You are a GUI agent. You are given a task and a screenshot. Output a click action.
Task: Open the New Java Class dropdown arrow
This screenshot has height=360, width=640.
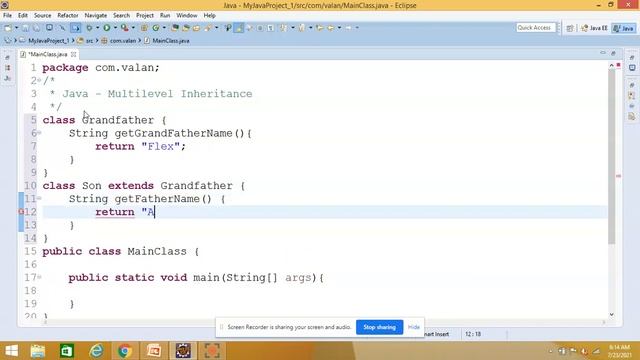164,28
